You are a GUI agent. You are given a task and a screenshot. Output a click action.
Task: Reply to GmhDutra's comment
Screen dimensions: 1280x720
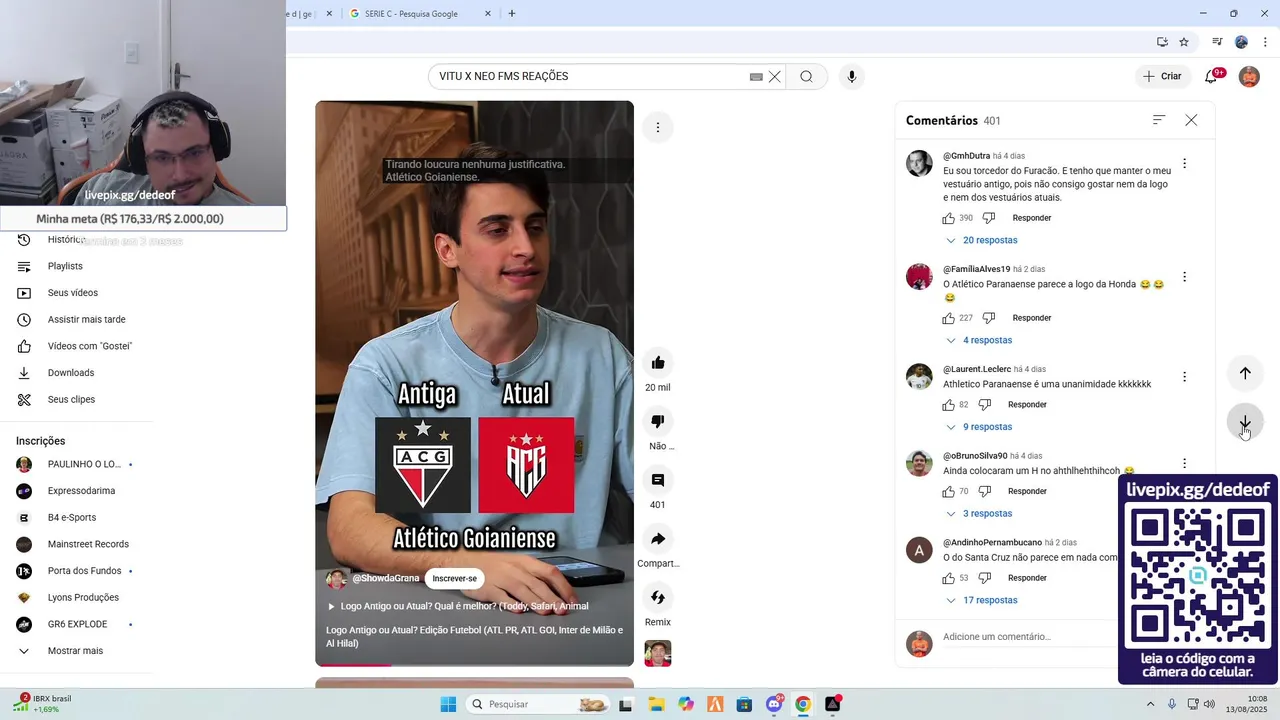coord(1032,218)
